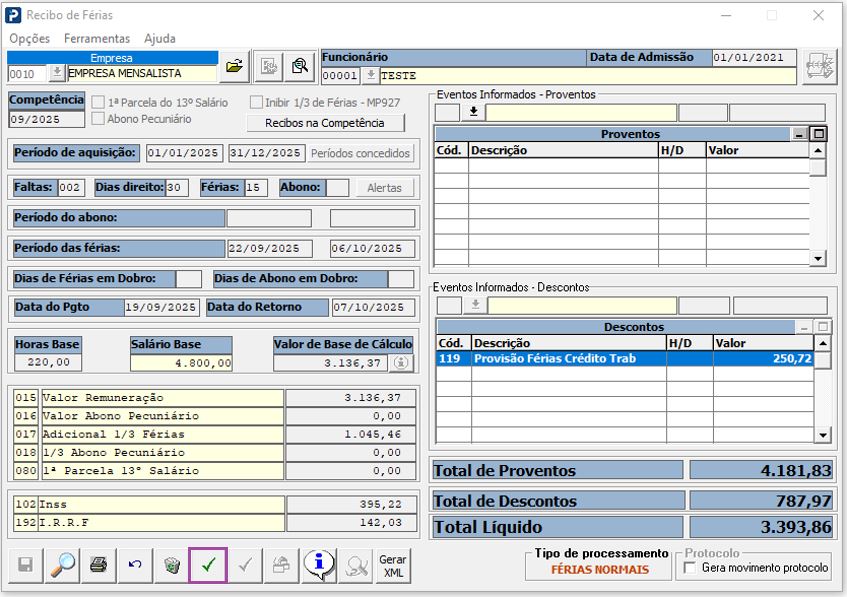Open the Ferramentas menu

[x=97, y=38]
